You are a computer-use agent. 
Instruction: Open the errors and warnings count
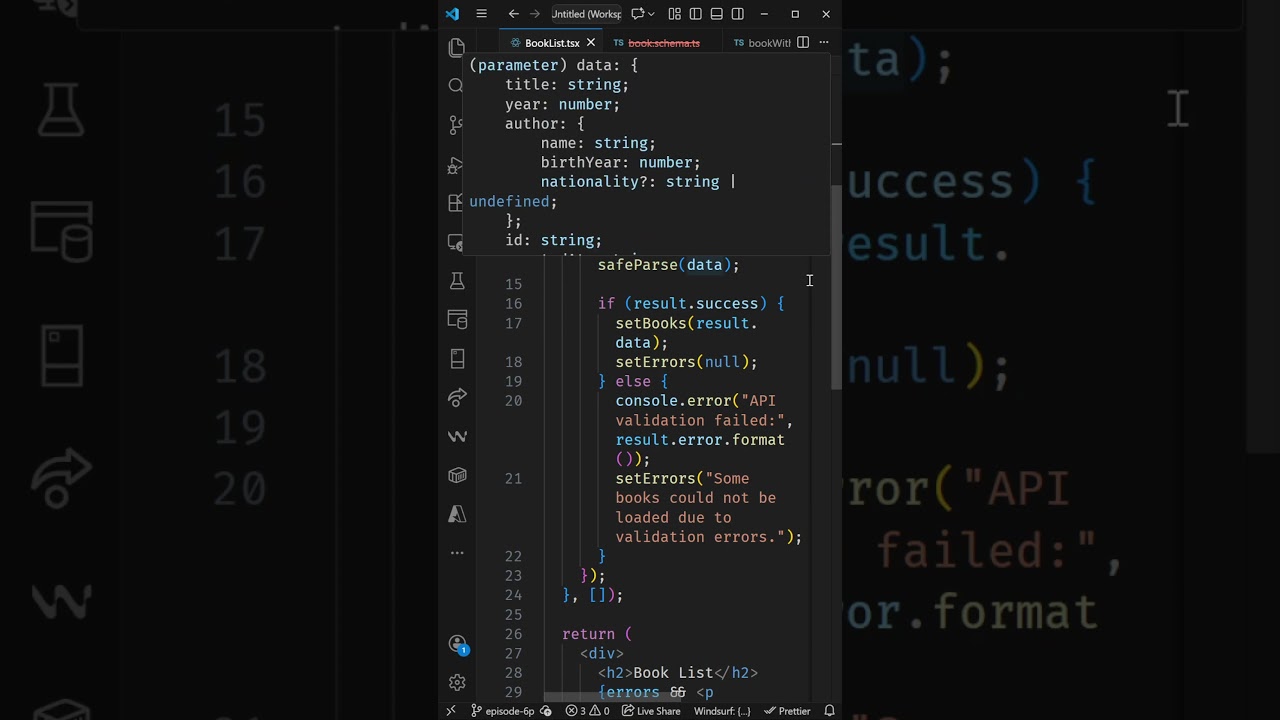587,711
